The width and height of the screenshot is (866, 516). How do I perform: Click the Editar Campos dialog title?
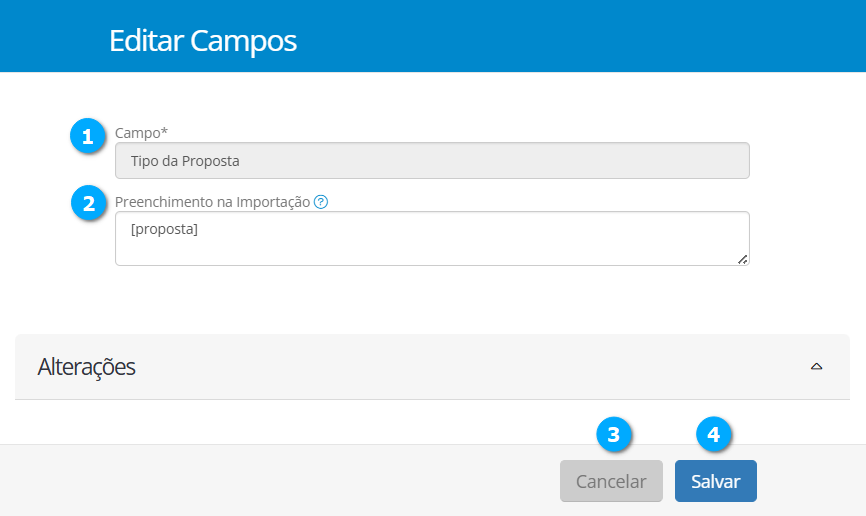click(203, 41)
